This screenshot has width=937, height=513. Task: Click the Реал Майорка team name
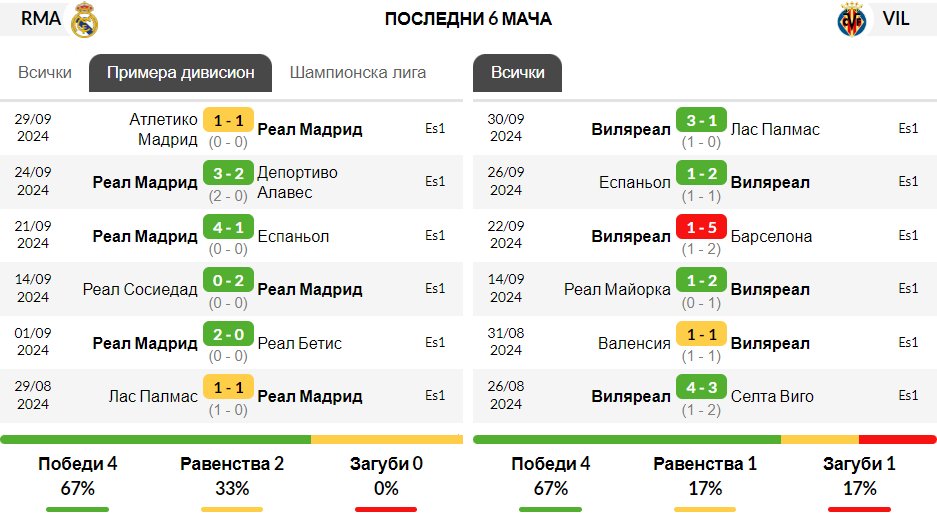(617, 289)
